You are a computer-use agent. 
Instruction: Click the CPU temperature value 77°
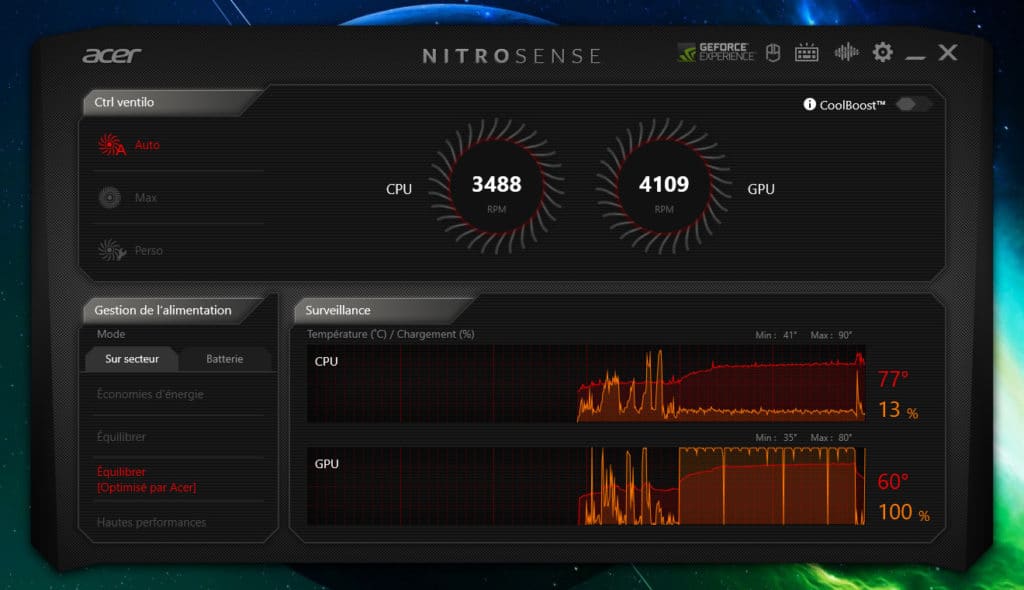(893, 379)
